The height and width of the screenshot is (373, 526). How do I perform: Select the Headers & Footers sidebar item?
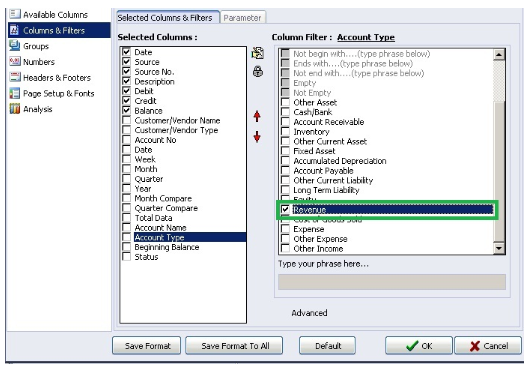click(x=57, y=77)
